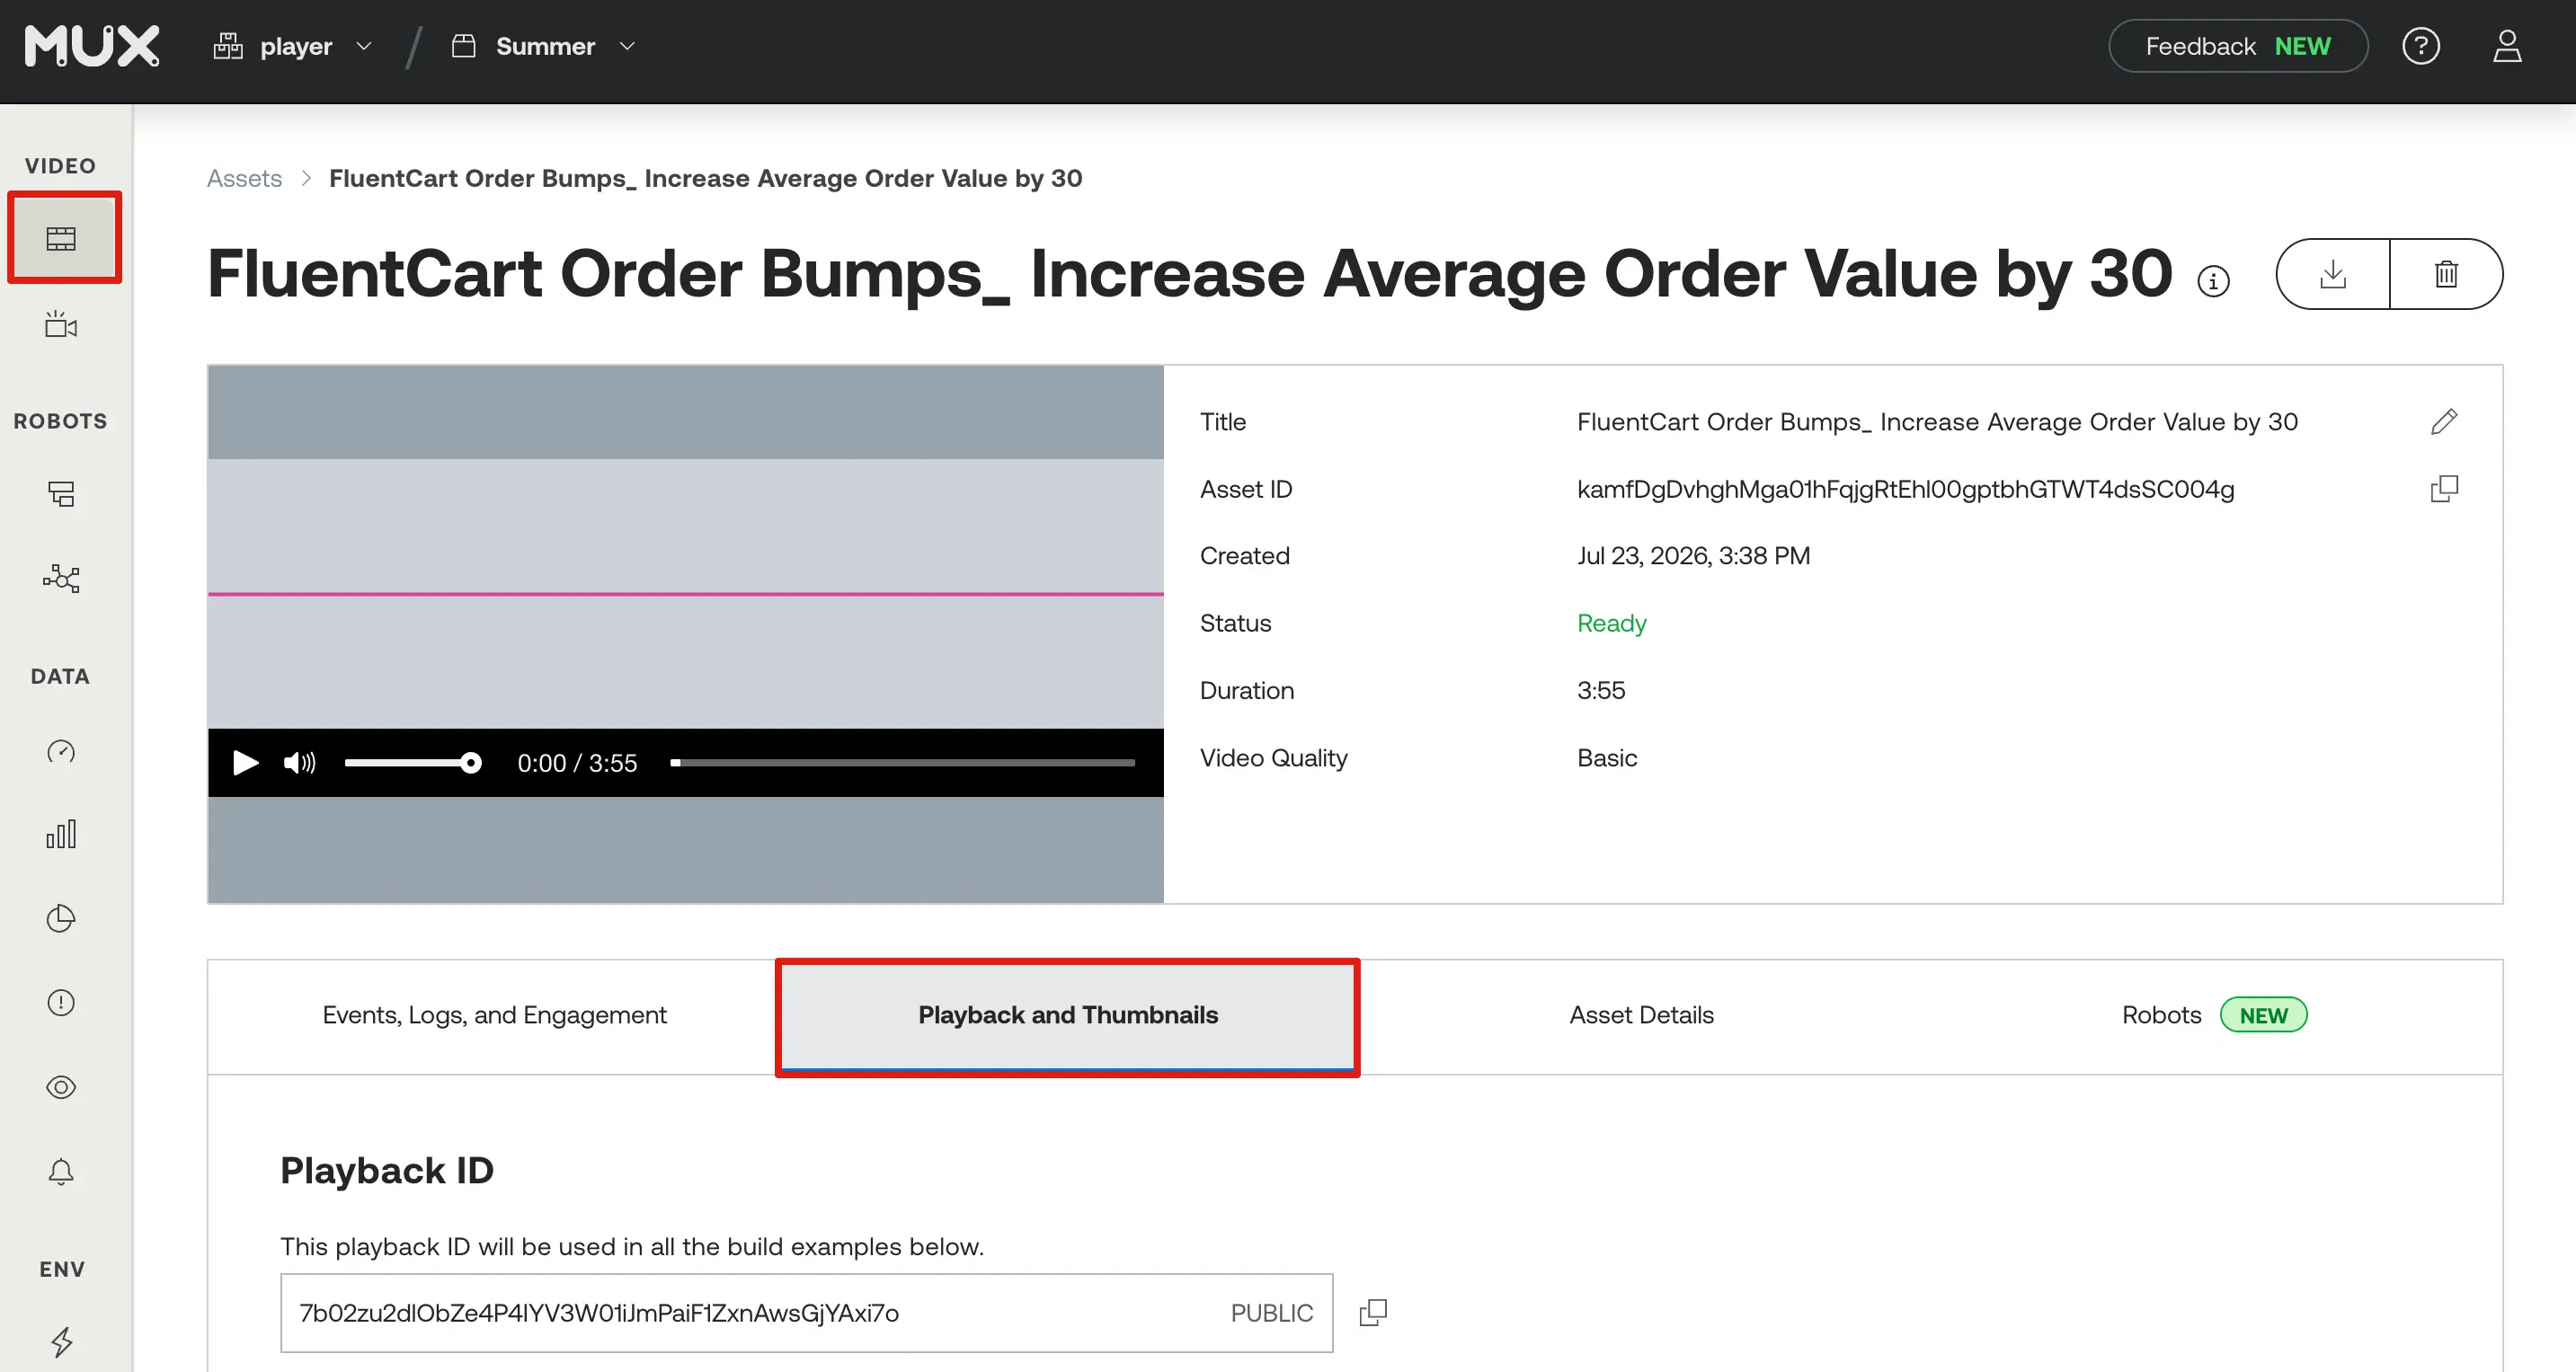Click the breadcrumb asset name text
Viewport: 2576px width, 1372px height.
pyautogui.click(x=705, y=178)
